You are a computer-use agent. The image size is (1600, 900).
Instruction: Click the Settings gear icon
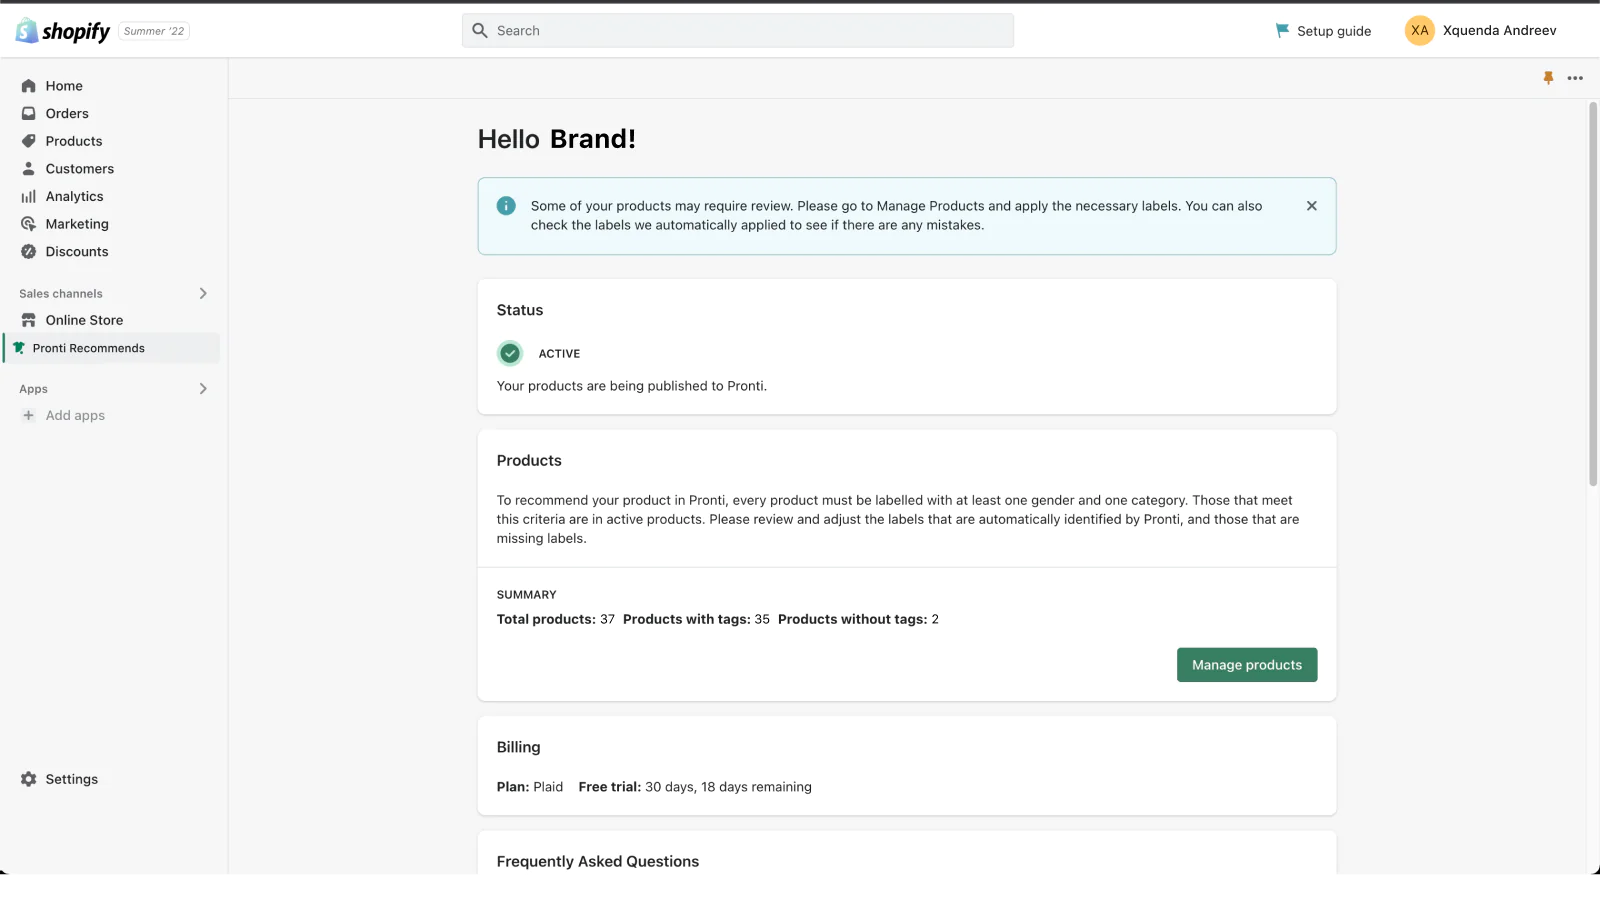(x=29, y=779)
